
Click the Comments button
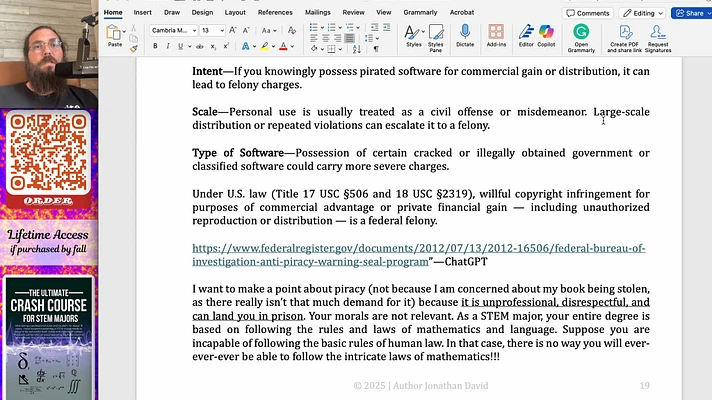click(x=588, y=13)
